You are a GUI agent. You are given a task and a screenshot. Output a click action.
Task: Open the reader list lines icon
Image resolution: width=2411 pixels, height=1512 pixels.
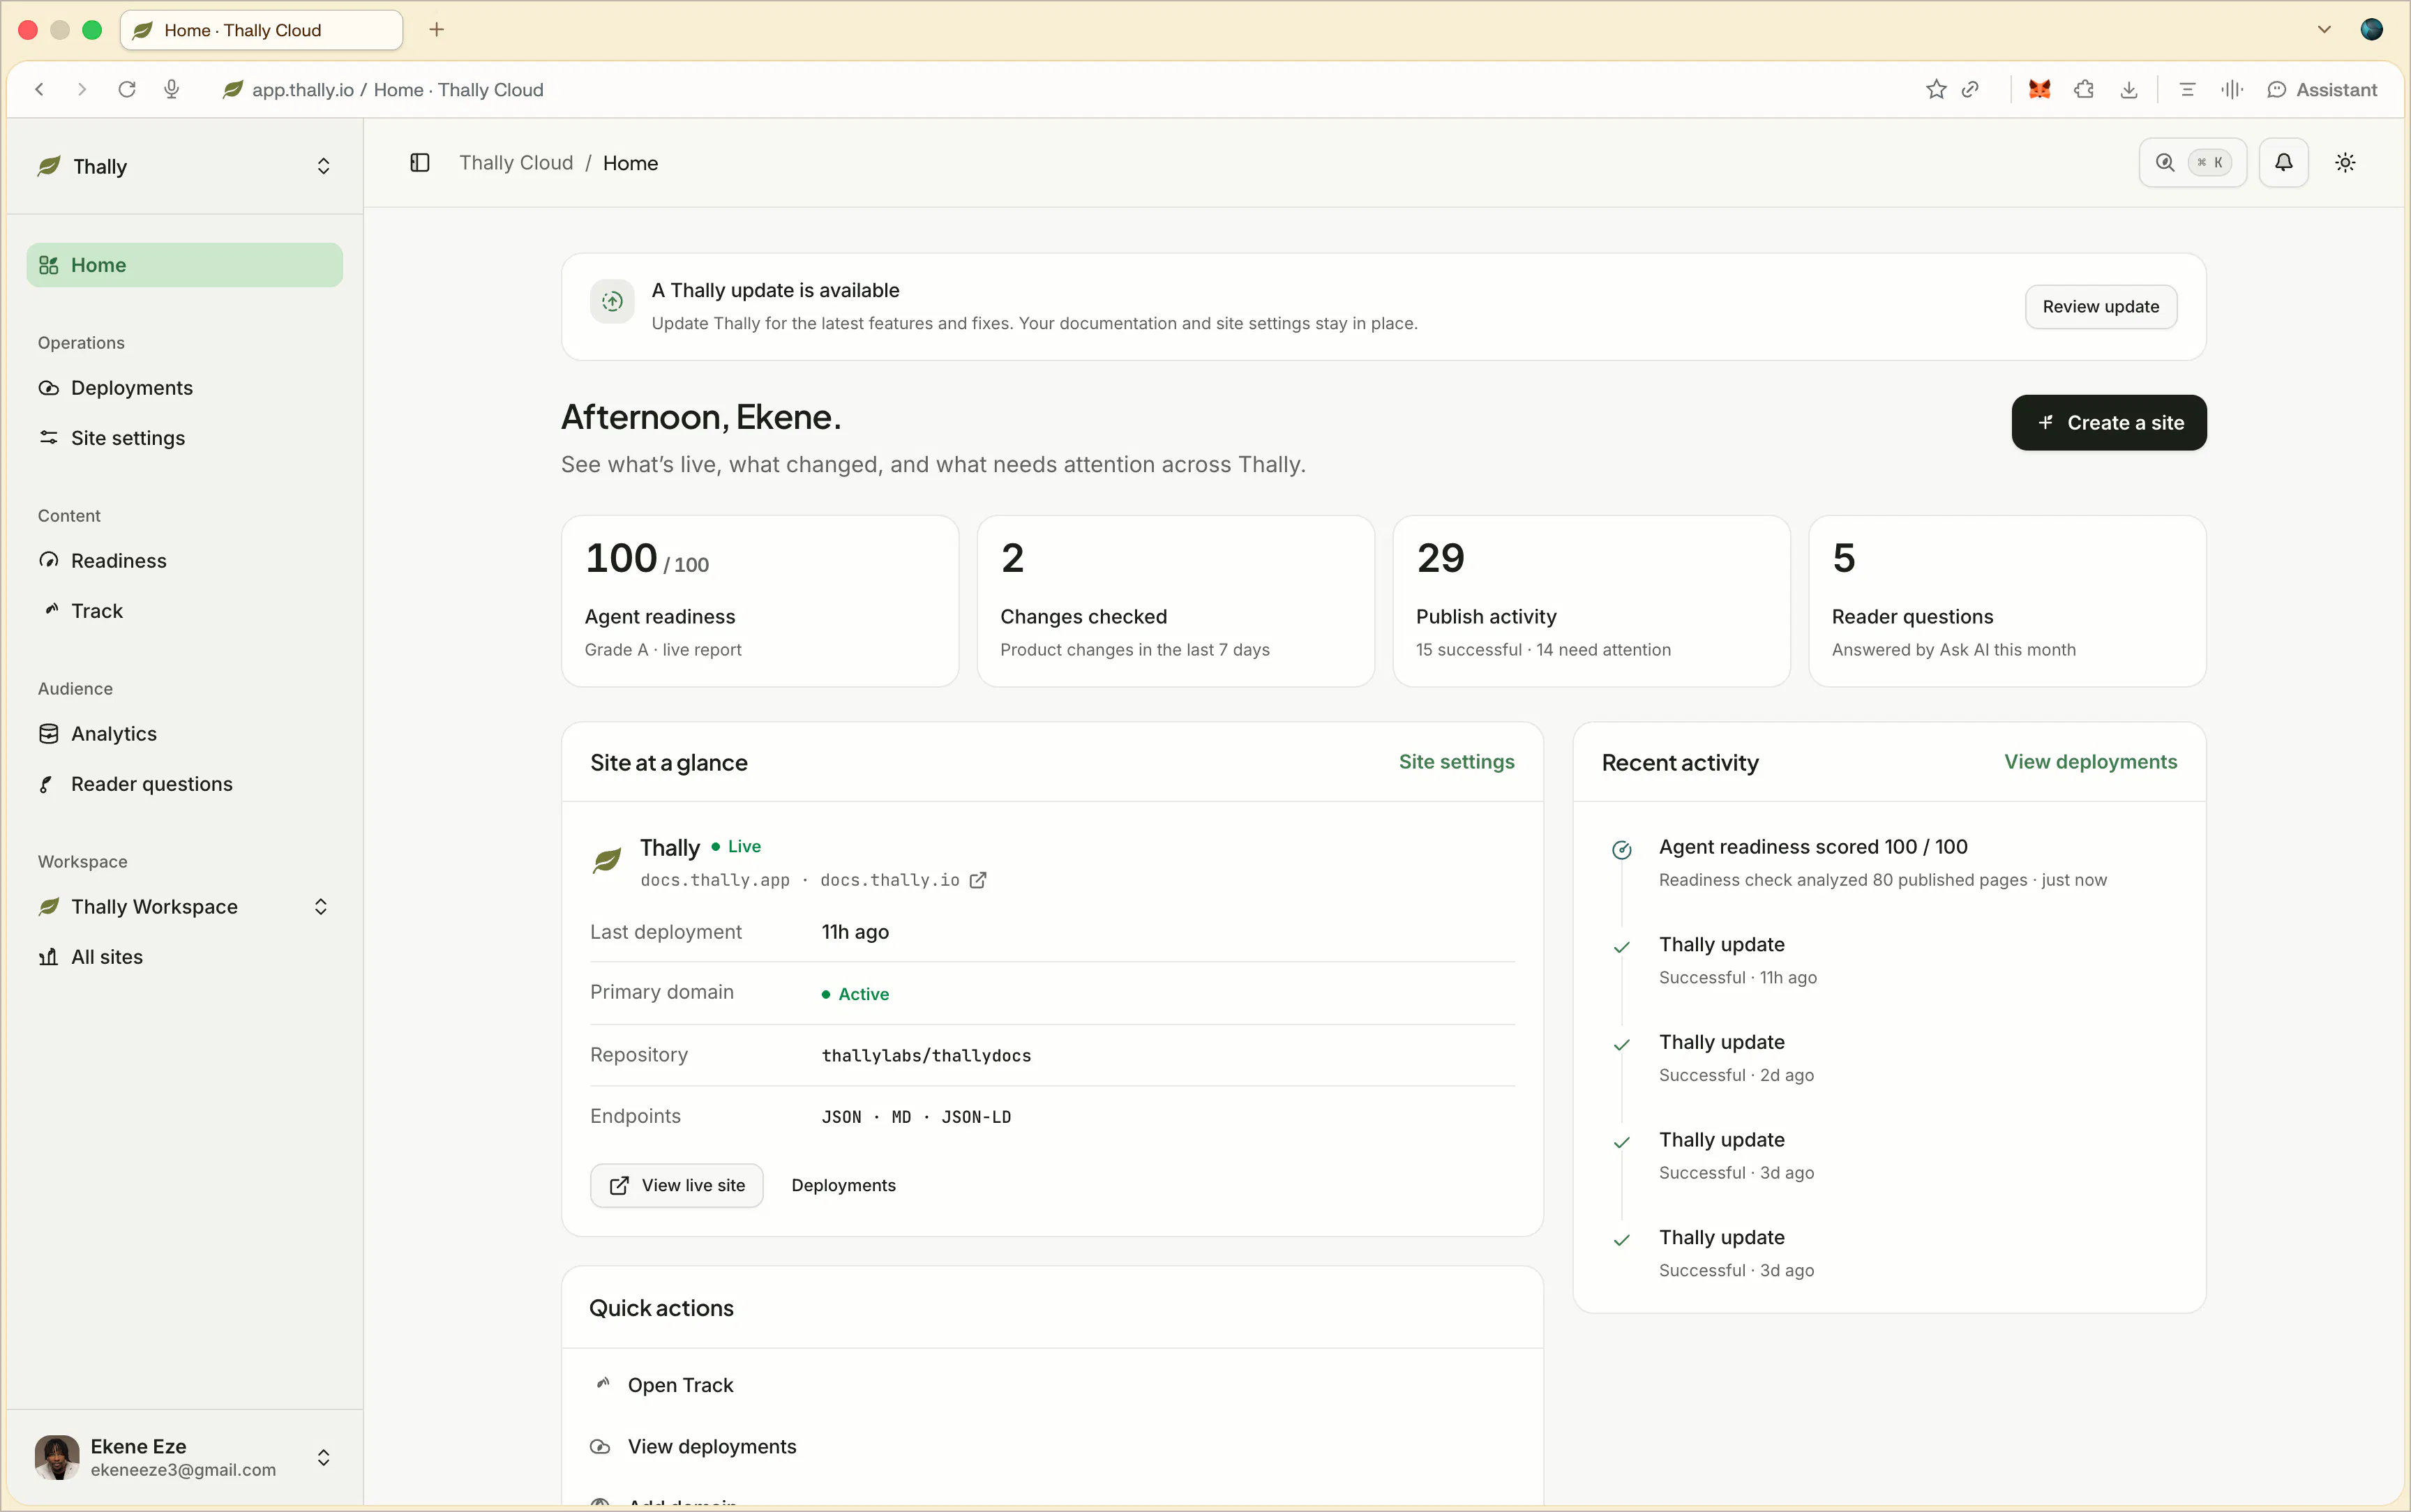[x=2187, y=89]
